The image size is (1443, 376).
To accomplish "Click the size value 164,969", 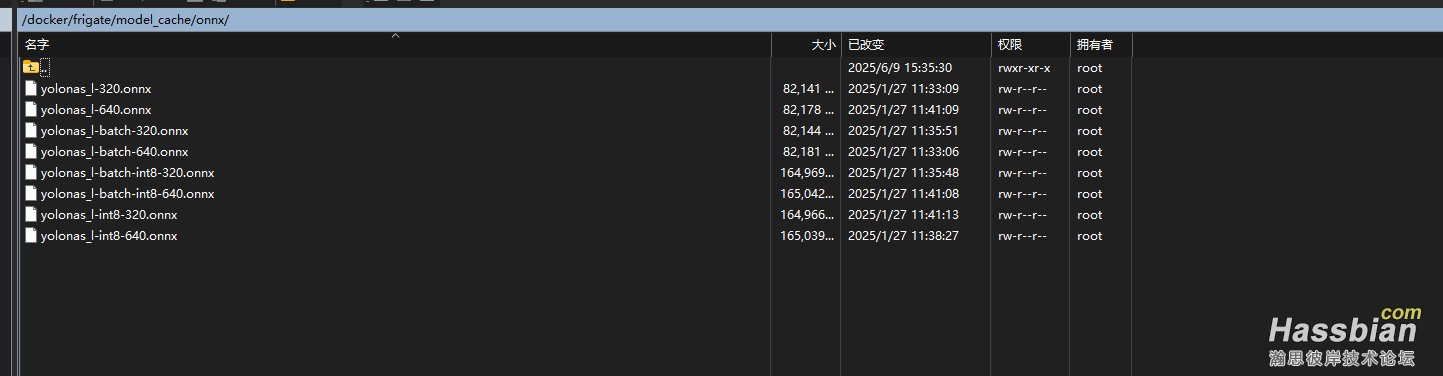I will coord(807,173).
